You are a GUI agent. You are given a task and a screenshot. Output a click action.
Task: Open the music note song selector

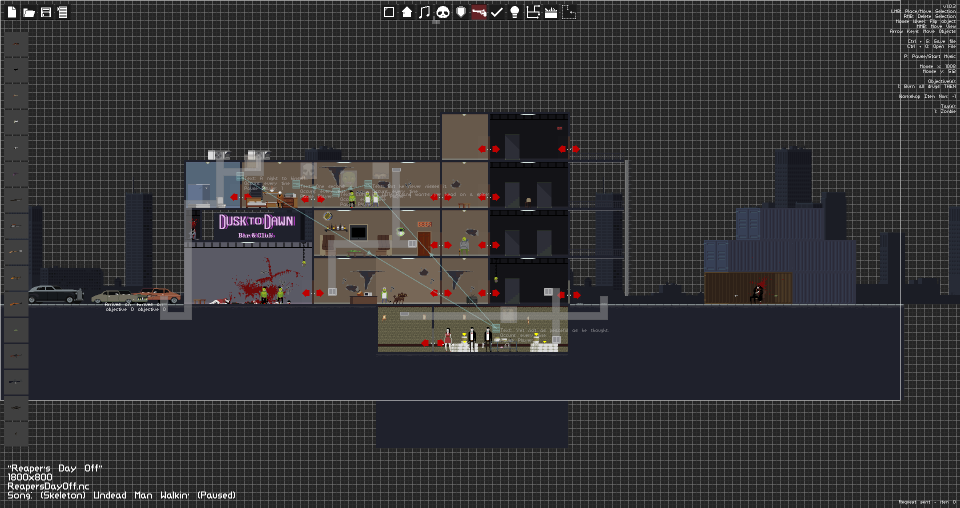(425, 12)
